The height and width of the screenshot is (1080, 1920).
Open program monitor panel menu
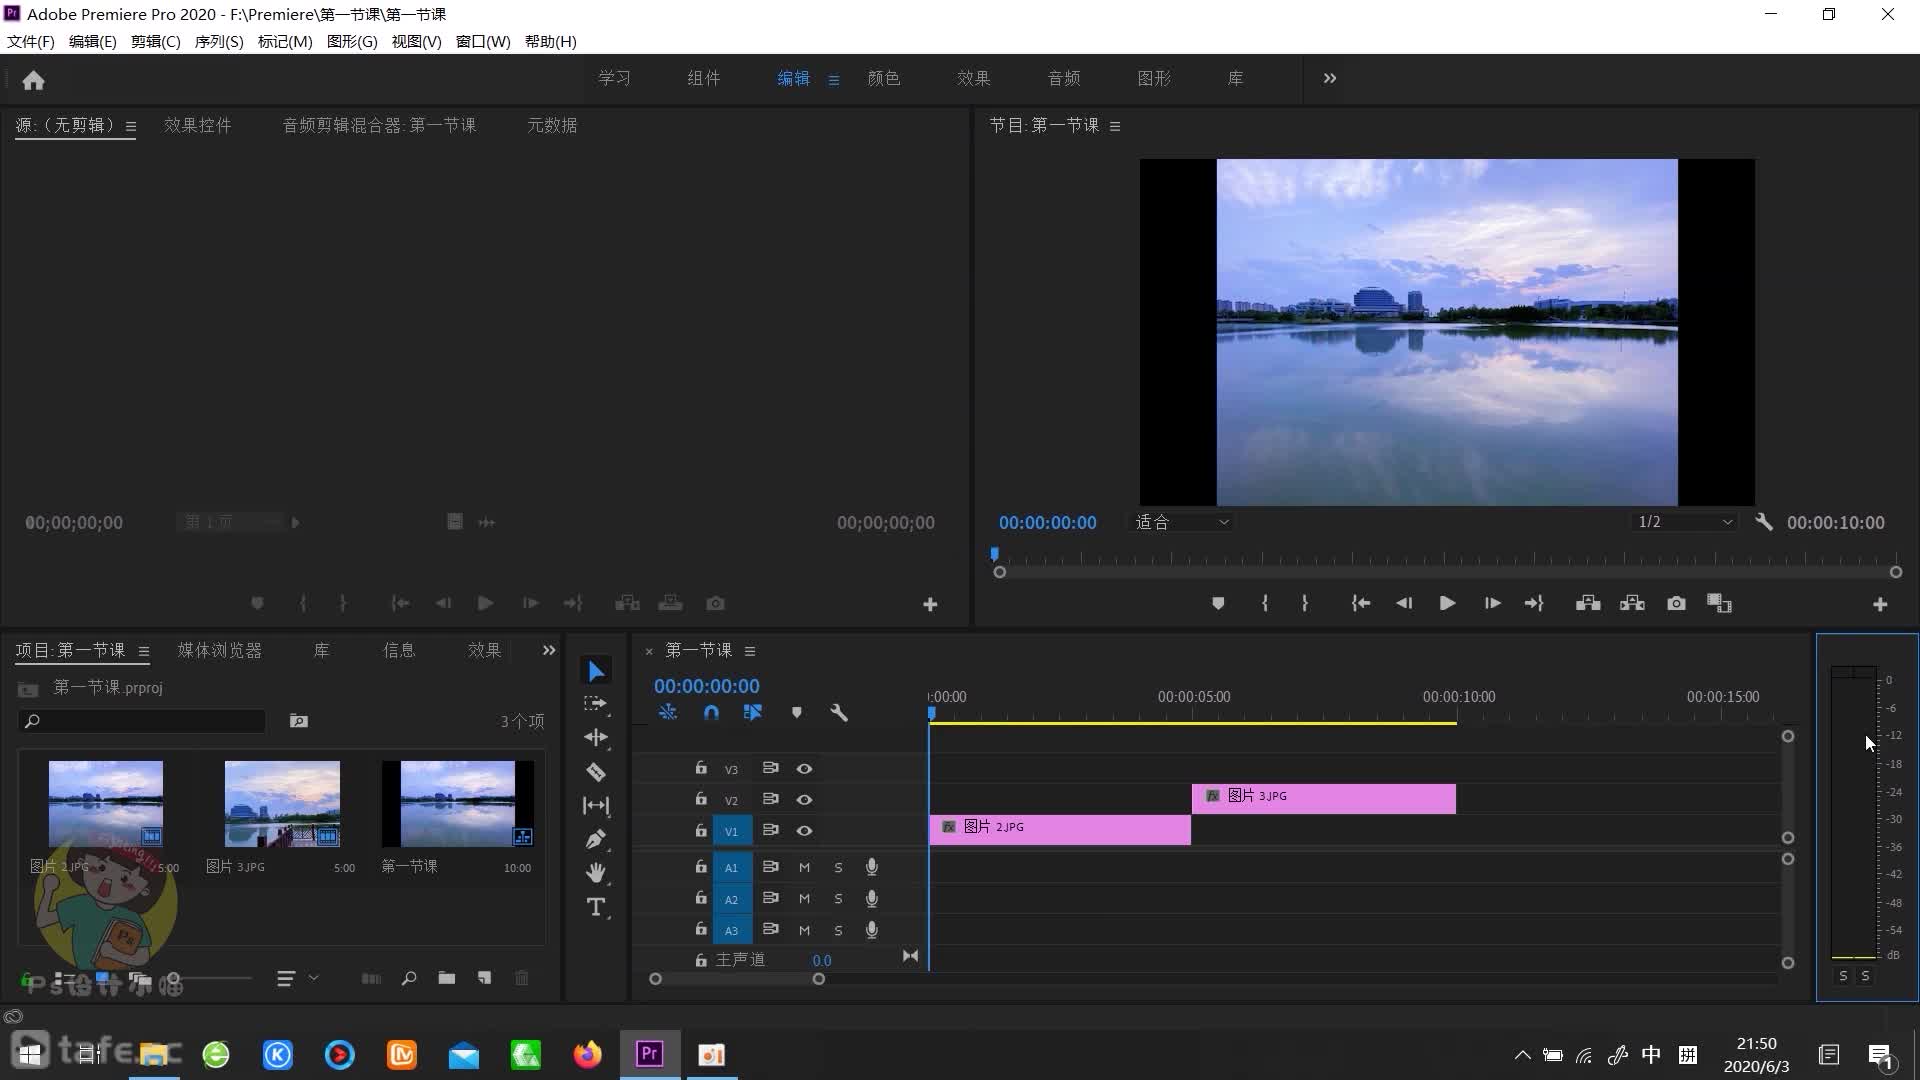coord(1114,126)
